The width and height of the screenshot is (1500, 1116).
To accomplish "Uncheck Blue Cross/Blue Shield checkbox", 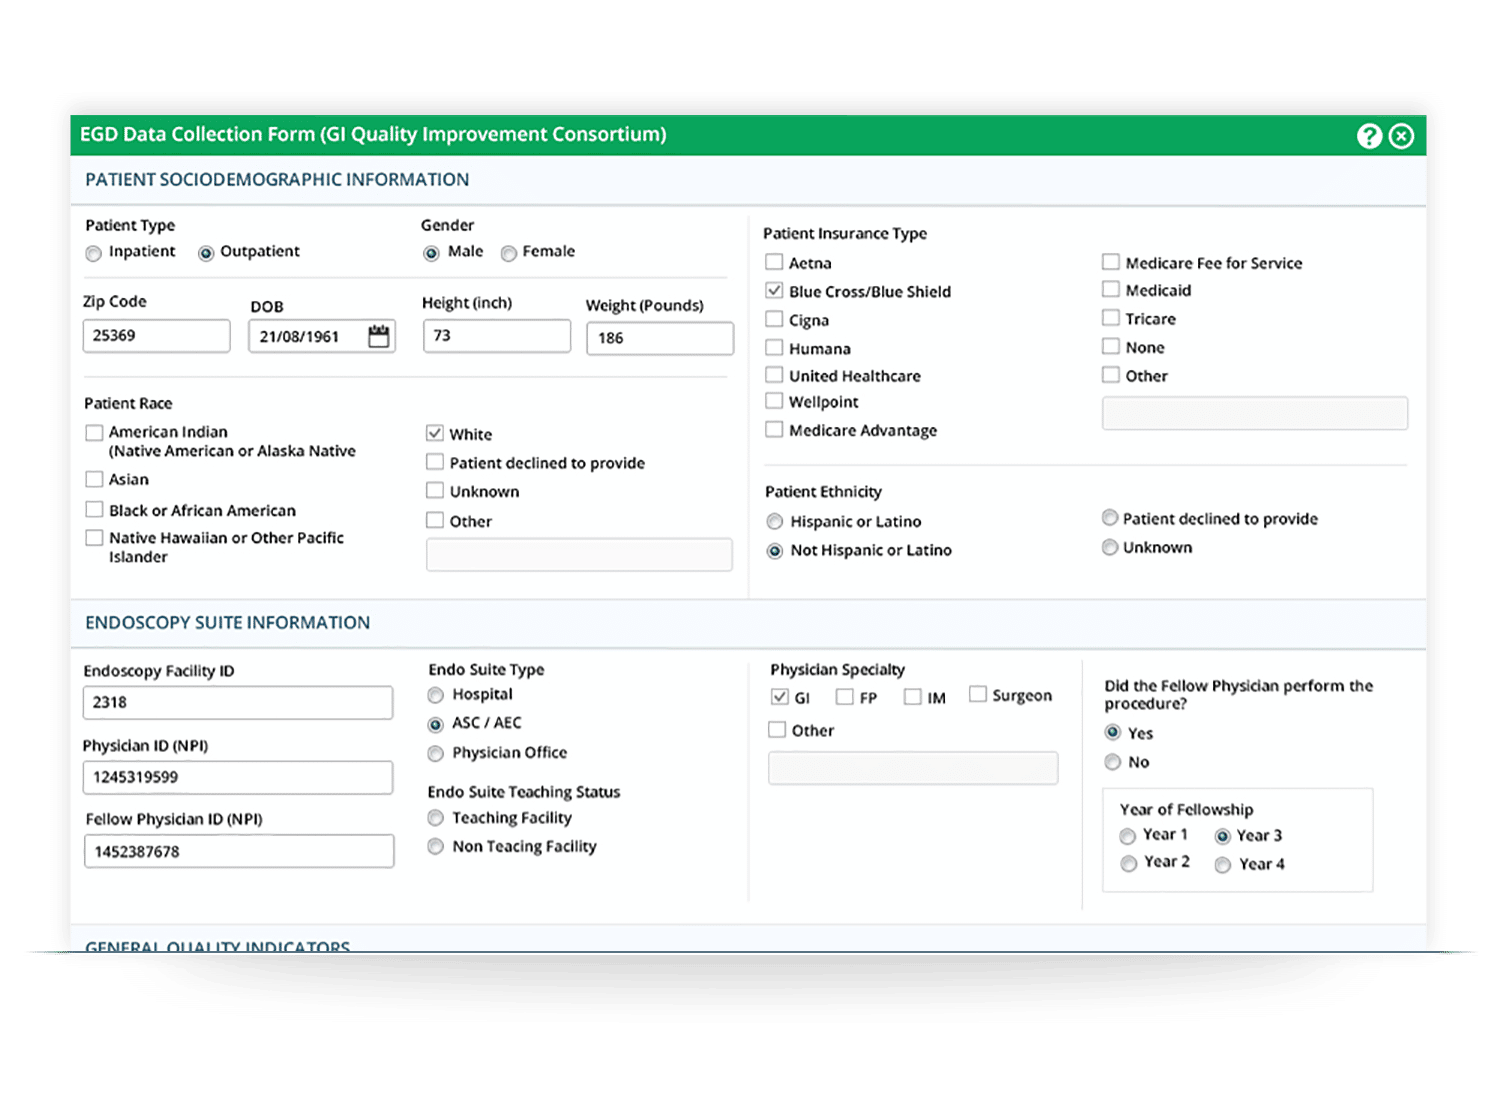I will click(x=774, y=290).
